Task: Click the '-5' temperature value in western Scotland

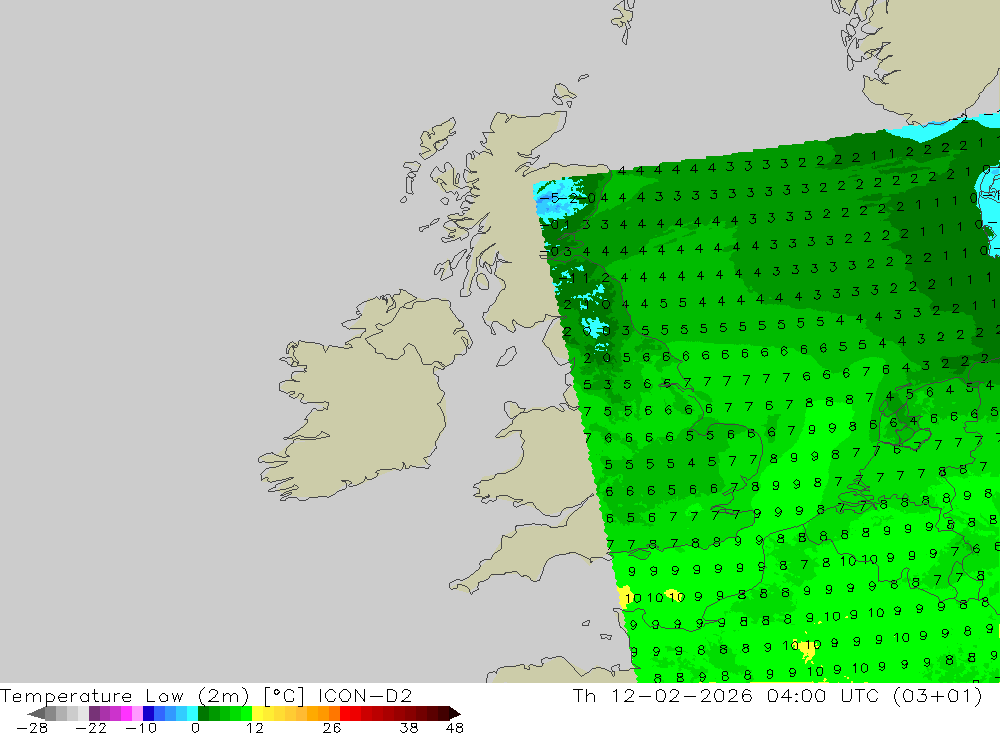Action: point(552,198)
